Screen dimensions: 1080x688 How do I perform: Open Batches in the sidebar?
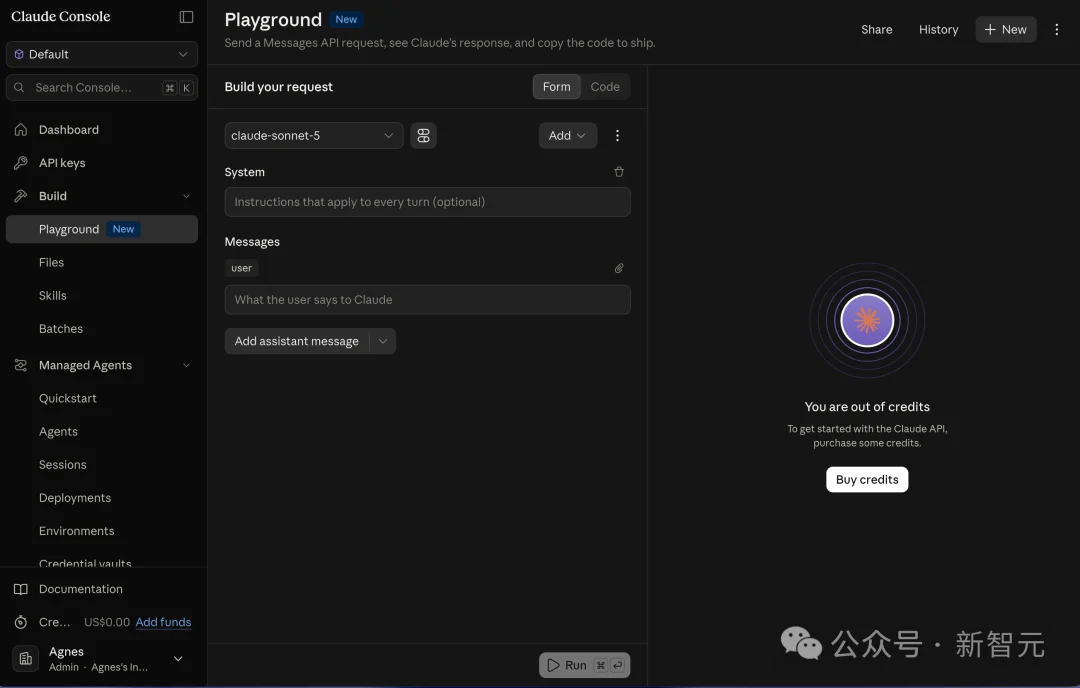coord(61,329)
